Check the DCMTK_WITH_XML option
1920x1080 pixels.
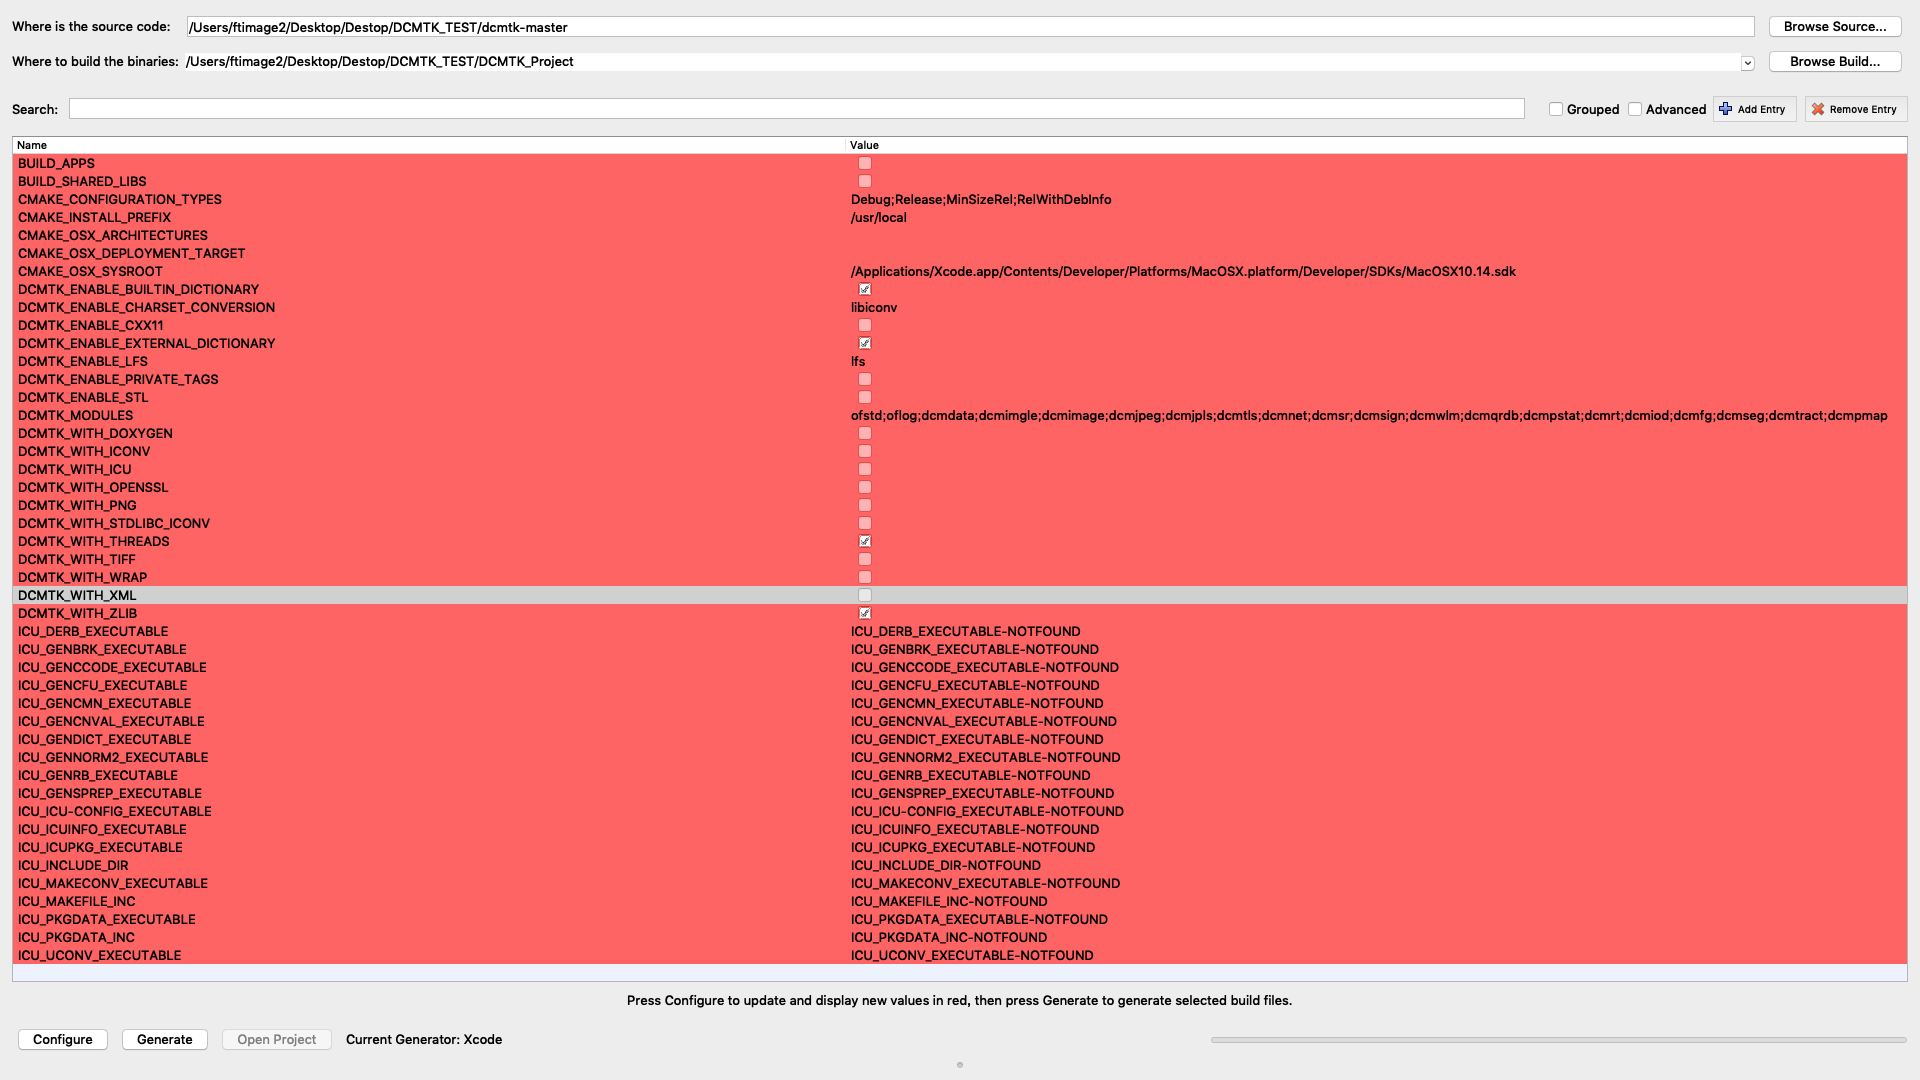coord(865,595)
